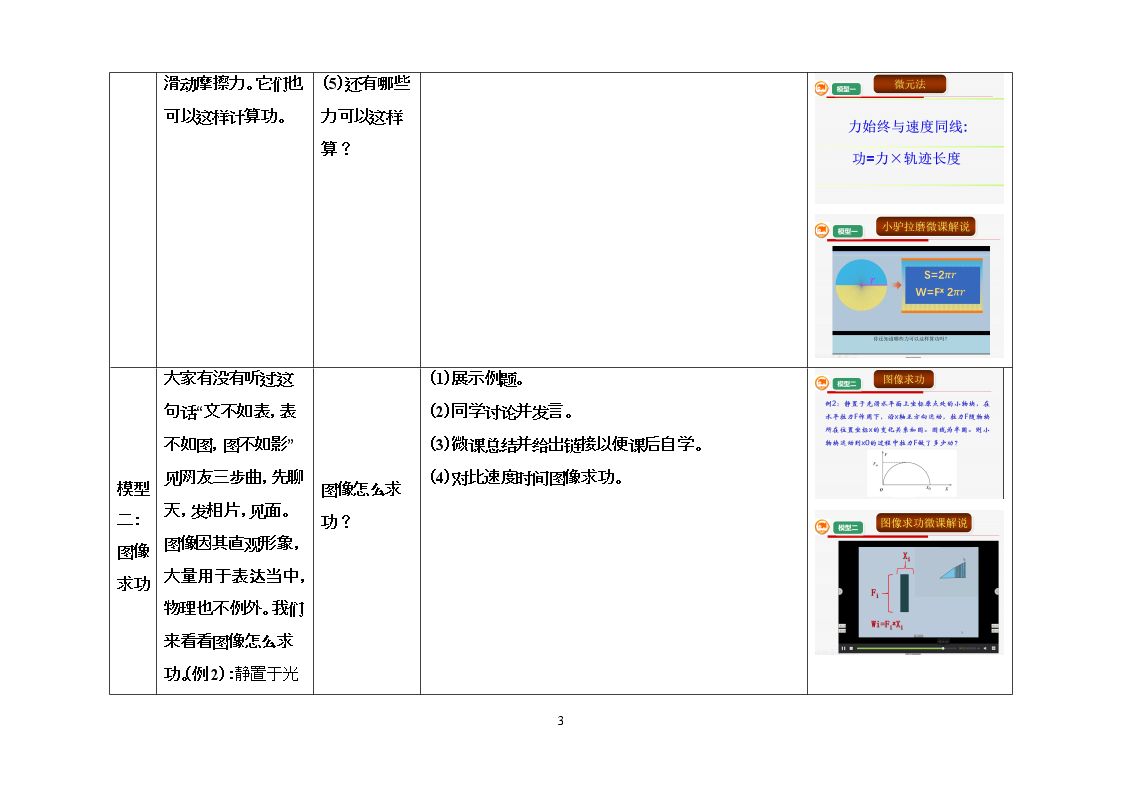
Task: Select the semicircle graph in 例2 slide
Action: pos(911,473)
